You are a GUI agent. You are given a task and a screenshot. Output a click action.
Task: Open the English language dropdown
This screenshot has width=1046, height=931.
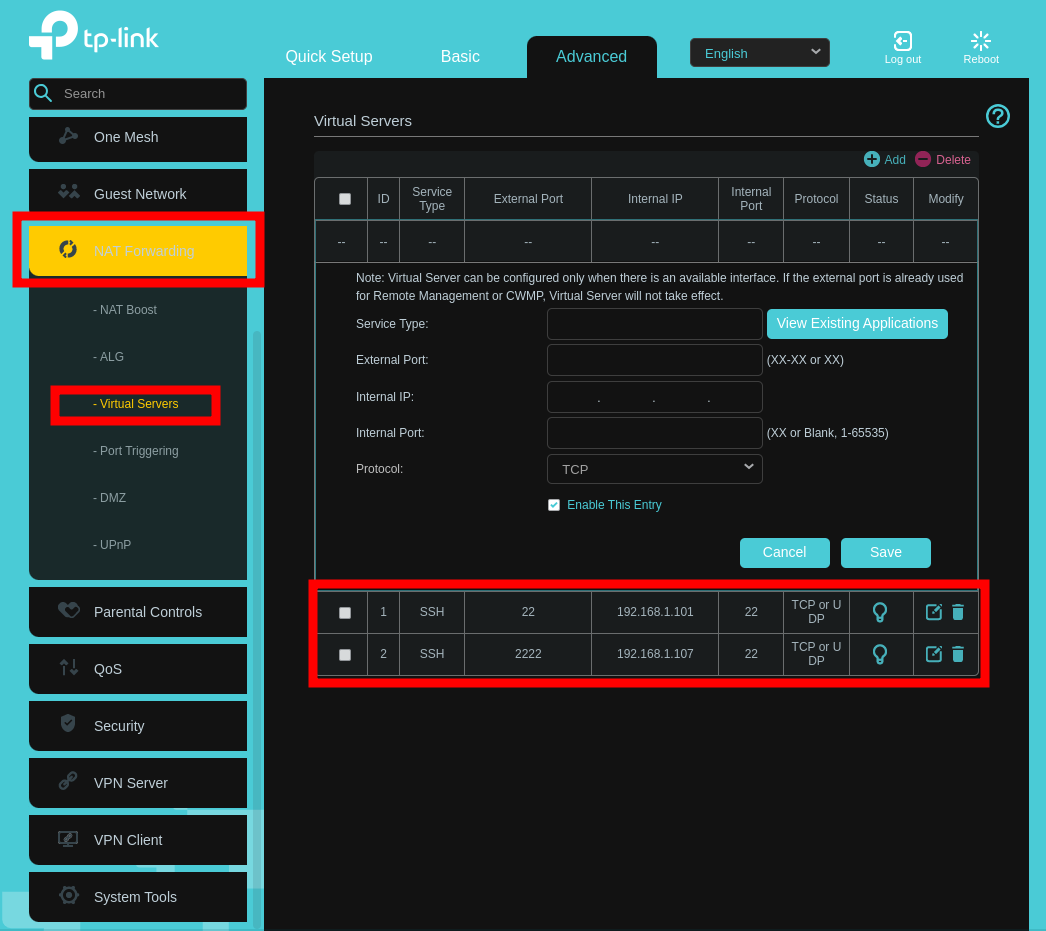[x=760, y=53]
